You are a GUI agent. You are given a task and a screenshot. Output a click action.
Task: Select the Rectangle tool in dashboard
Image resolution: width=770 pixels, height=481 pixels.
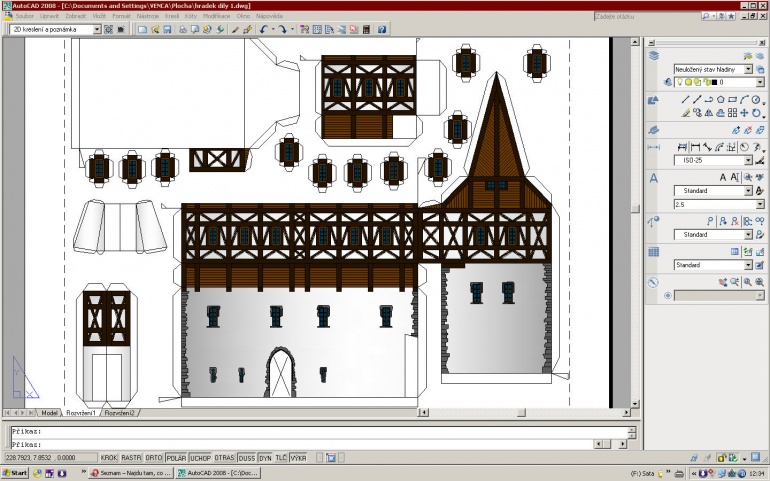[x=732, y=99]
